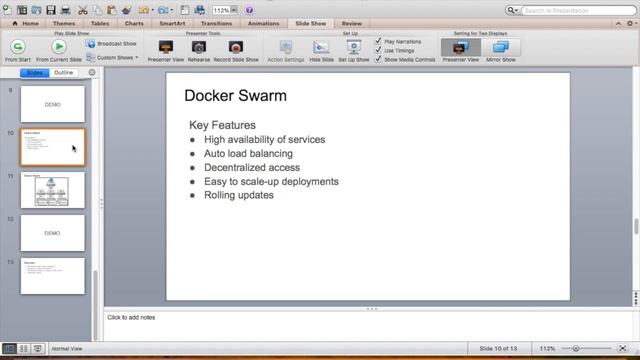Switch to the Charts tab

[x=134, y=24]
